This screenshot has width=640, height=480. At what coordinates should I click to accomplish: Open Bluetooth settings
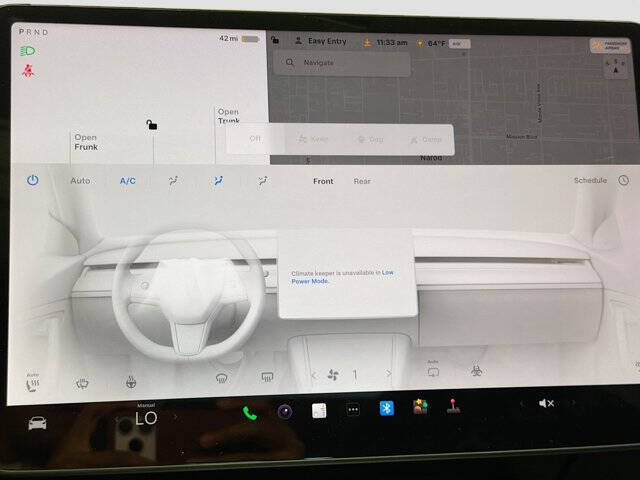(x=387, y=408)
